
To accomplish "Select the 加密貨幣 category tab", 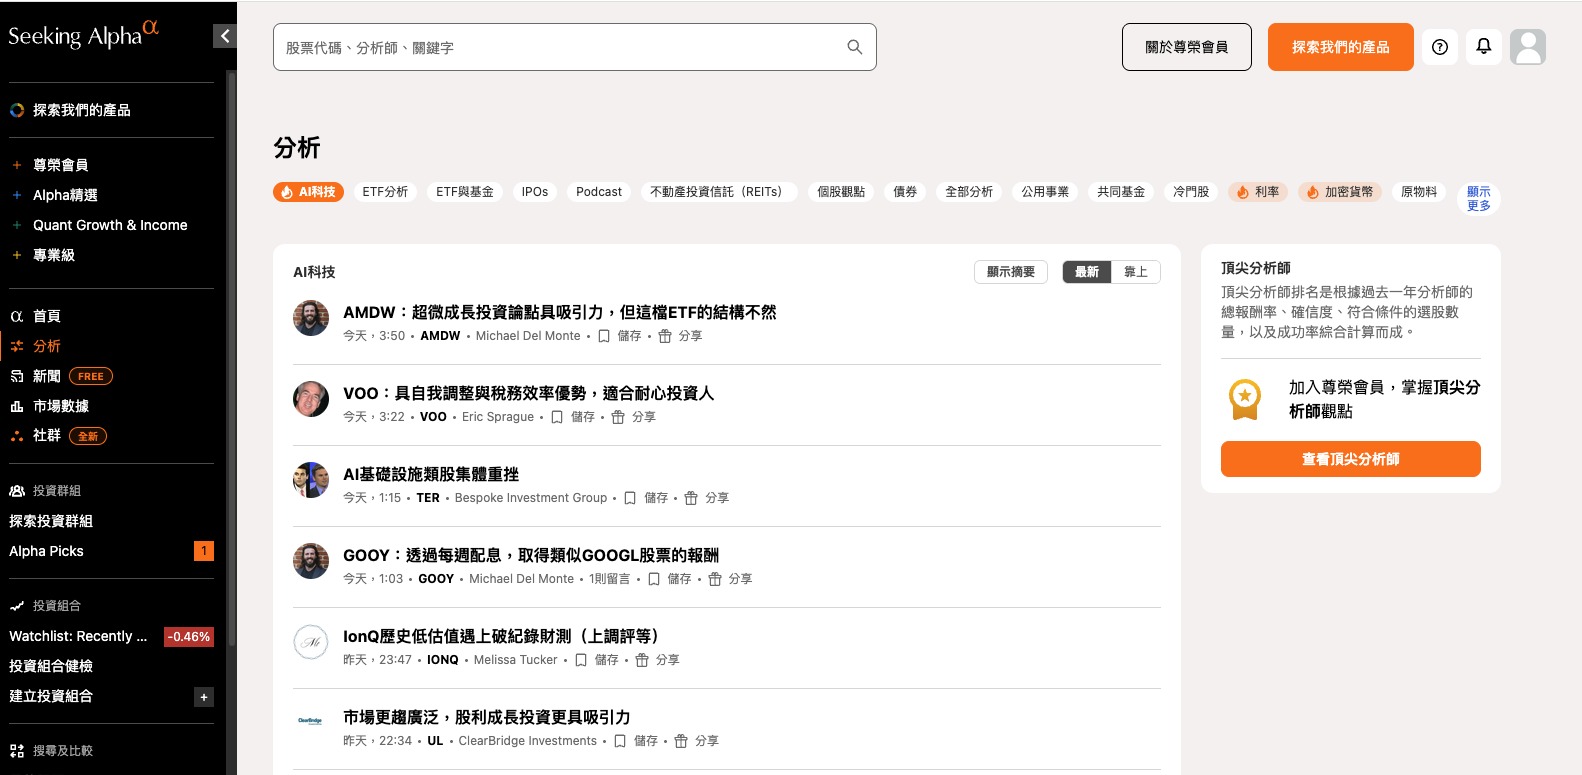I will pos(1340,192).
